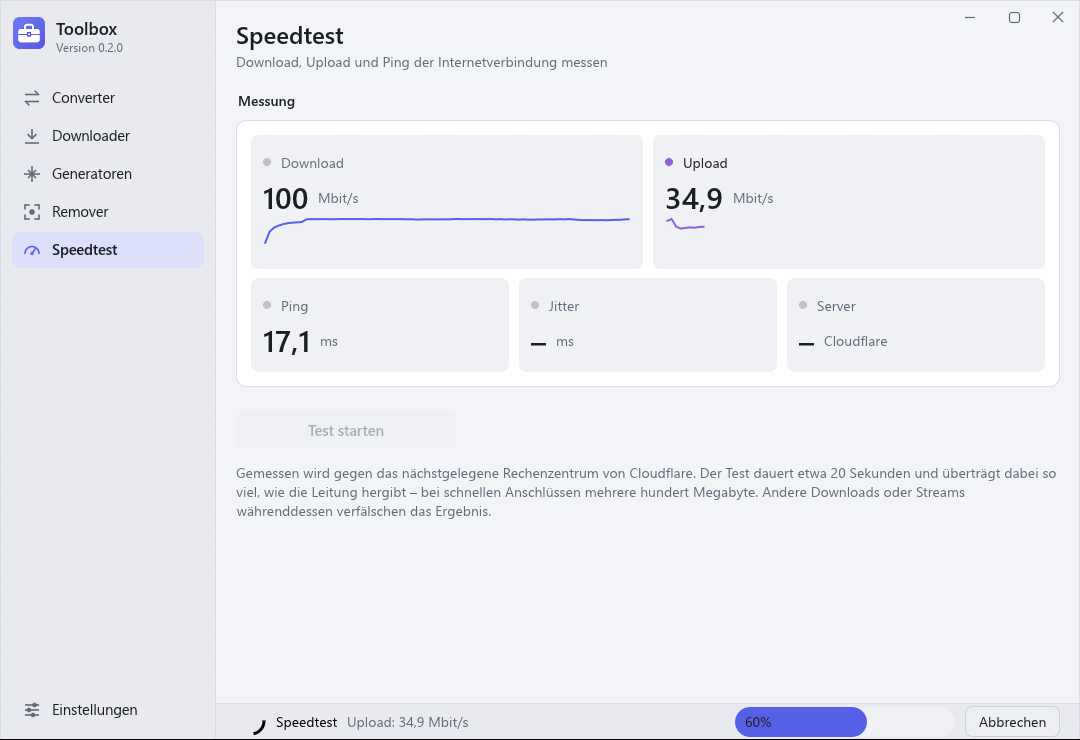1080x740 pixels.
Task: Click the purple dot beside Upload
Action: (x=669, y=163)
